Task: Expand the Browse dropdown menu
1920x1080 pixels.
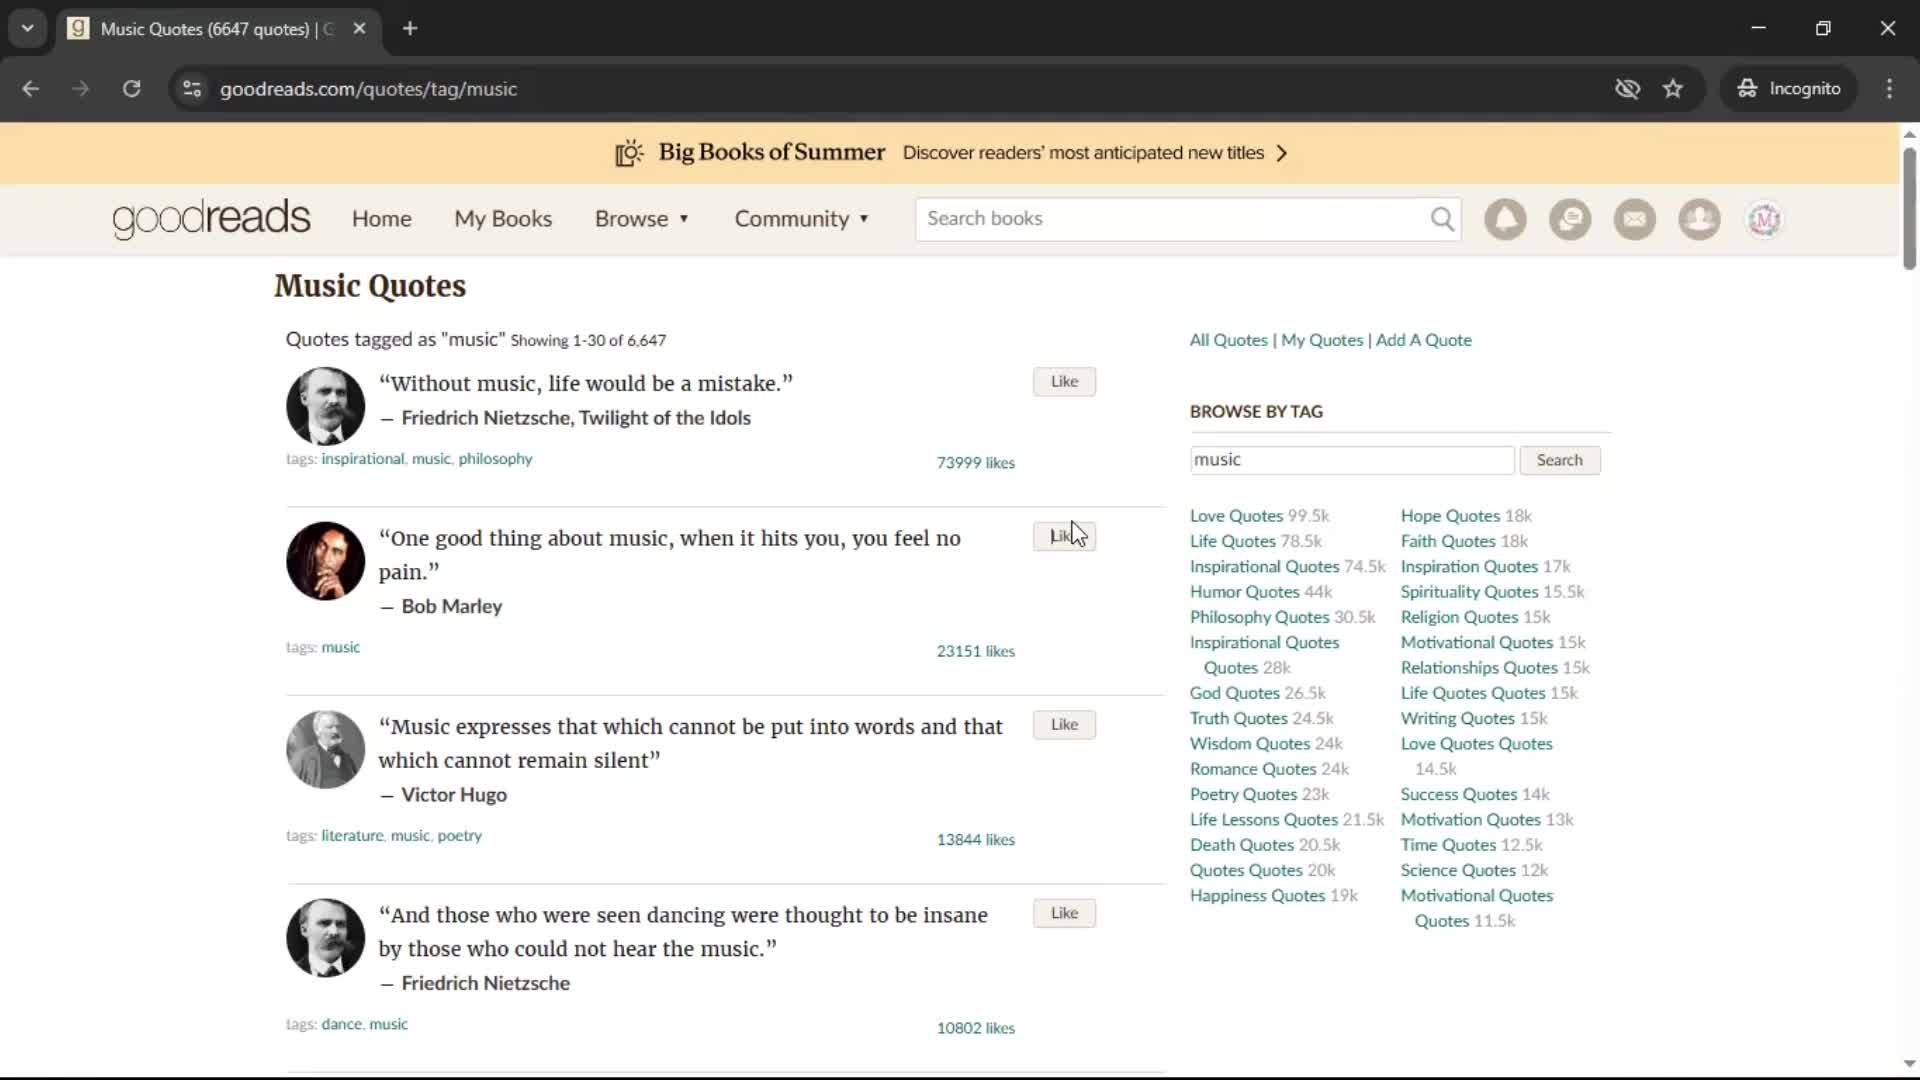Action: pyautogui.click(x=642, y=219)
